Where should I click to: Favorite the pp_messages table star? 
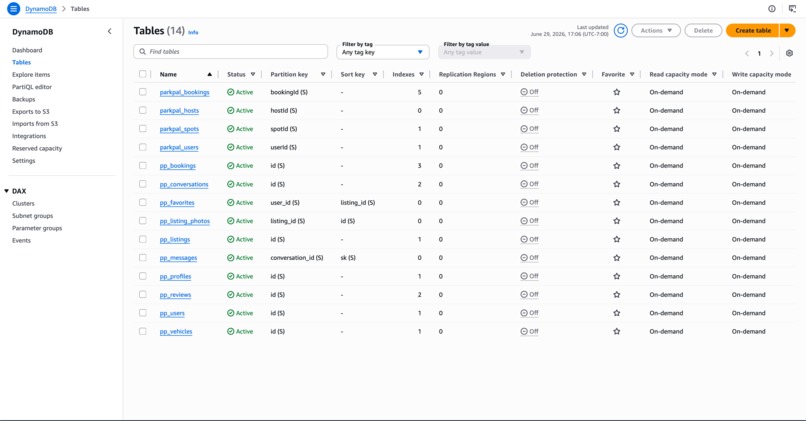click(616, 258)
